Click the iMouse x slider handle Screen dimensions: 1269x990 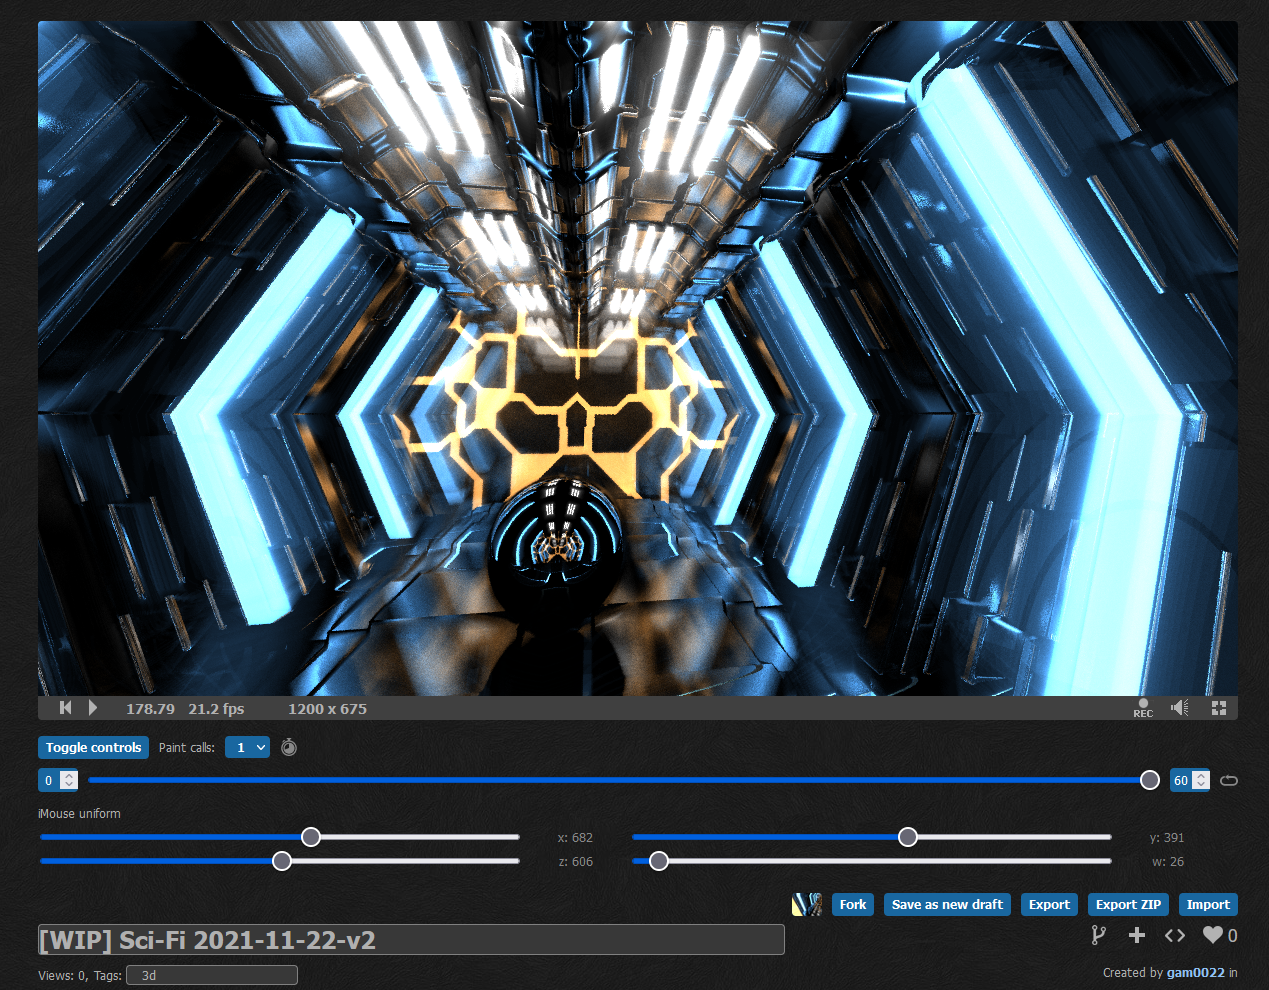(x=311, y=837)
